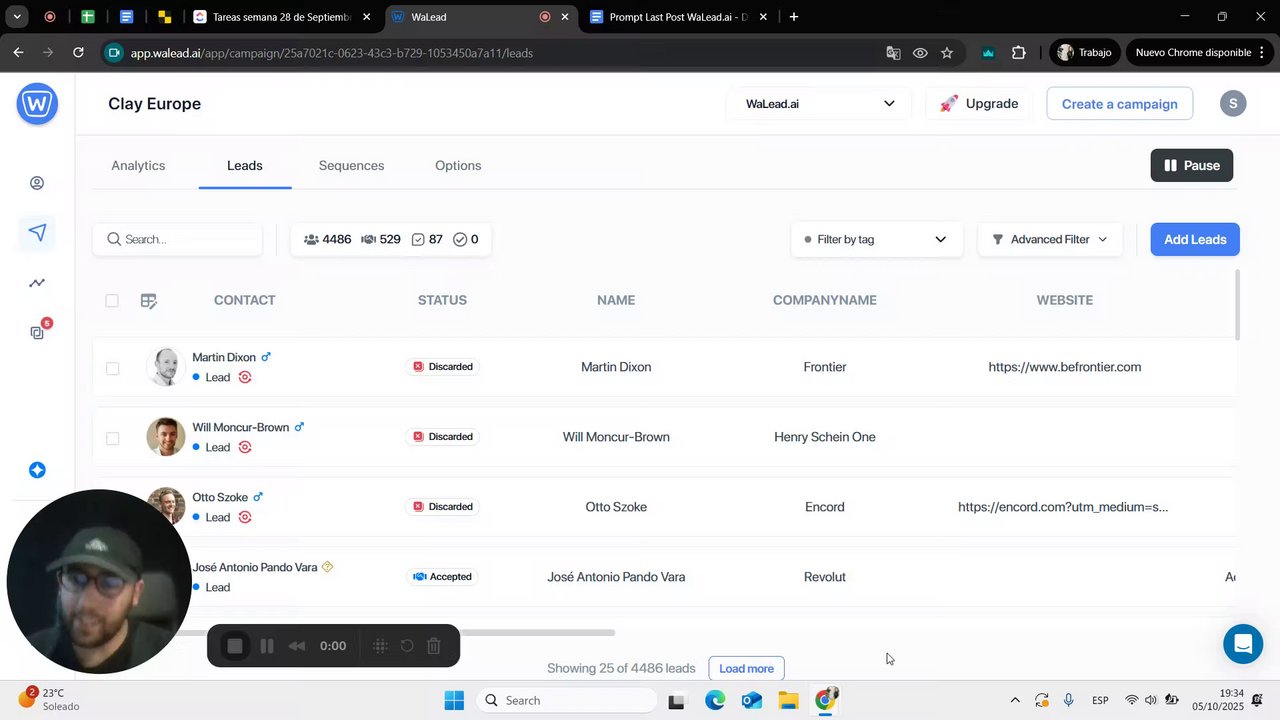Click Martin Dixon's red target icon

click(245, 377)
